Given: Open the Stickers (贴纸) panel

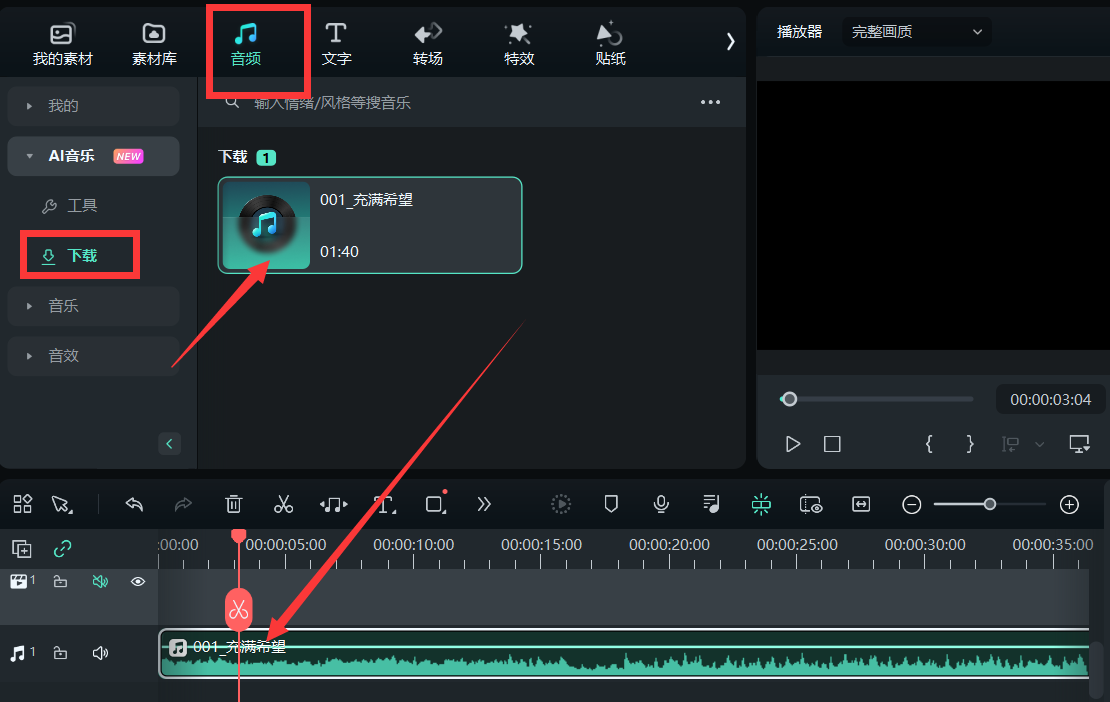Looking at the screenshot, I should point(610,45).
